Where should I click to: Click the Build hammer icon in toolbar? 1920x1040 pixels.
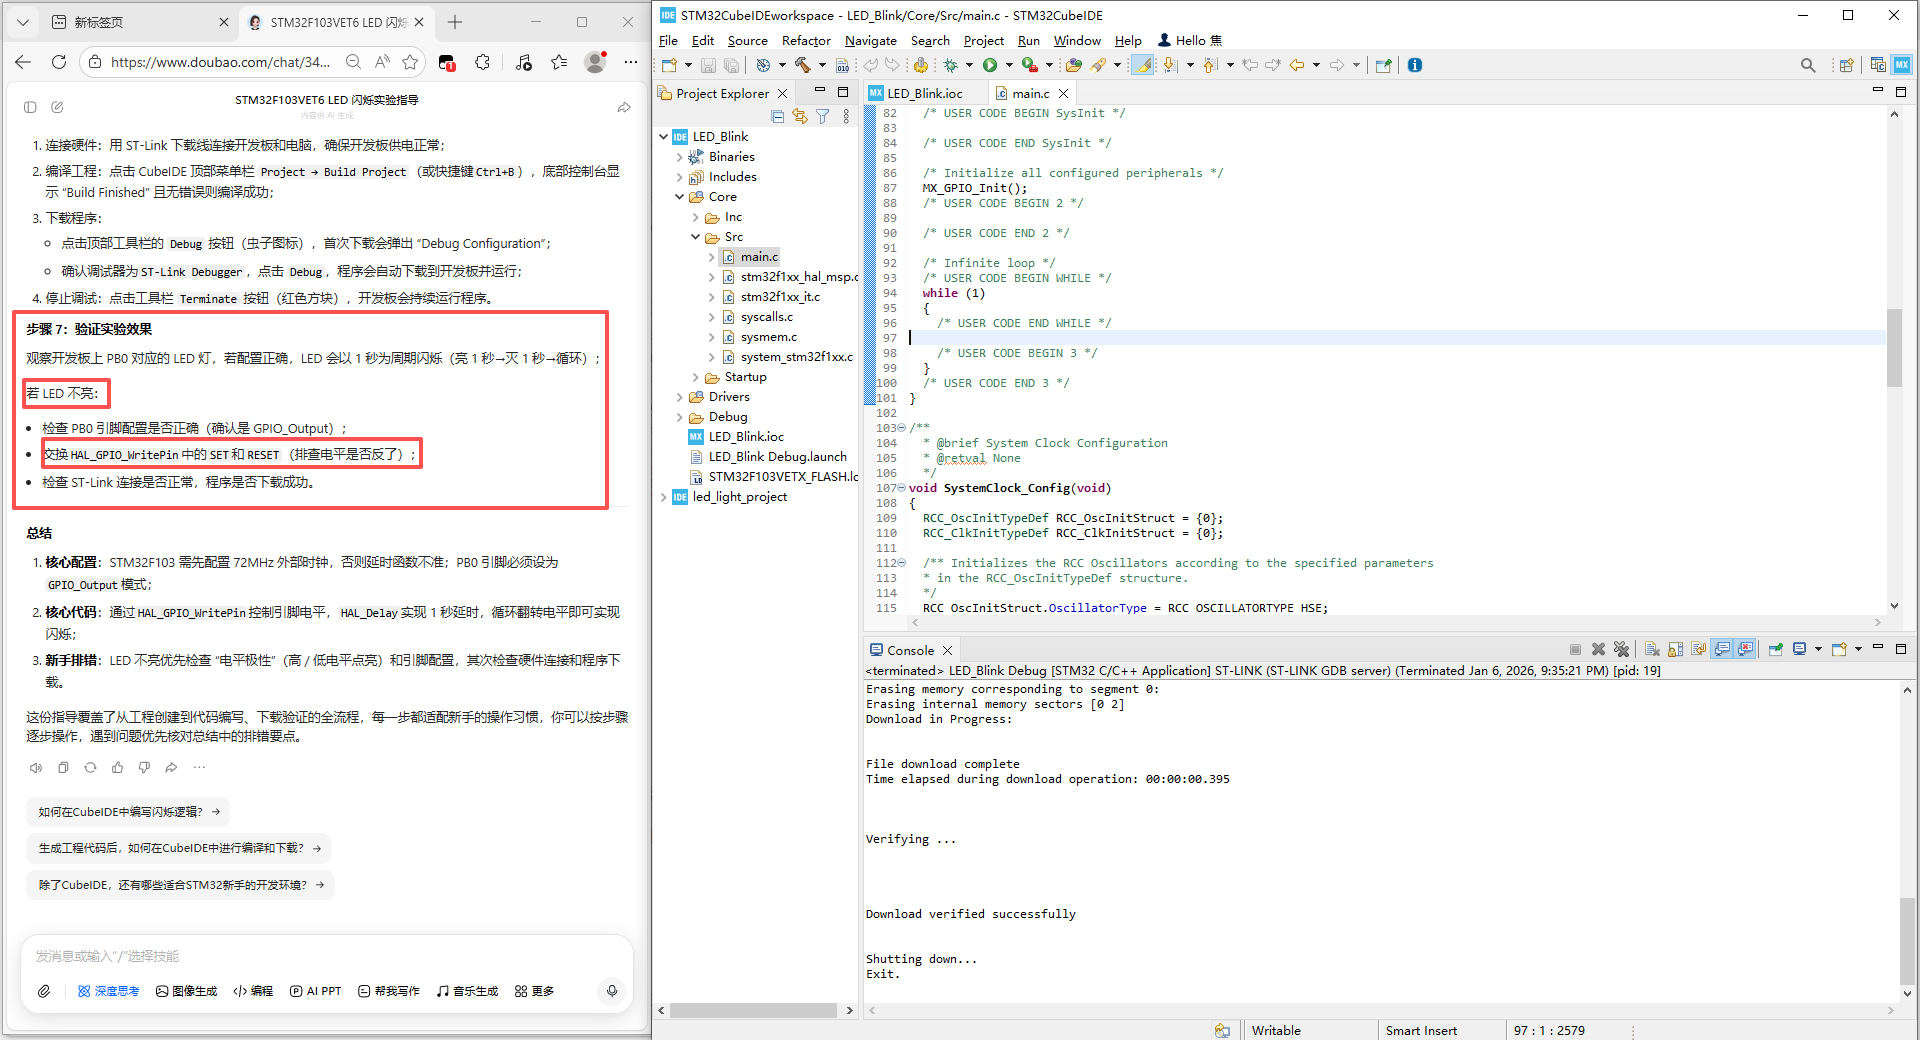click(x=802, y=65)
